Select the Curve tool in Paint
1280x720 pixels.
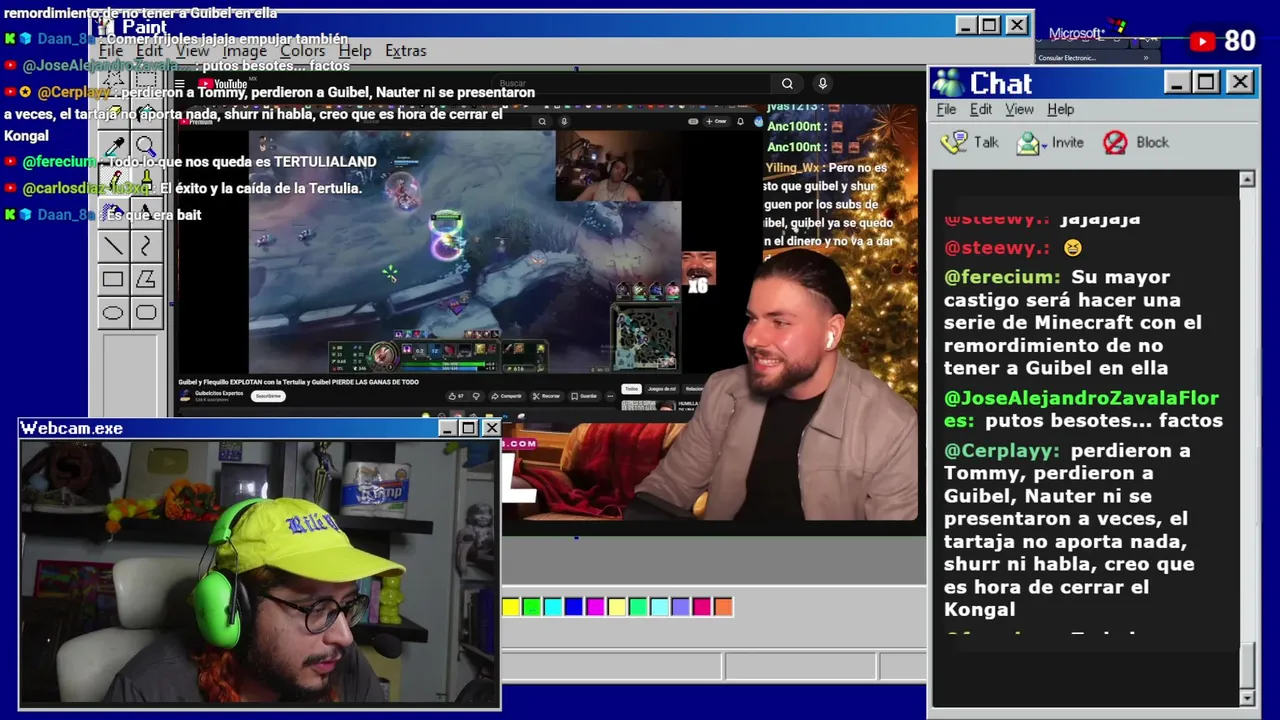click(x=146, y=246)
